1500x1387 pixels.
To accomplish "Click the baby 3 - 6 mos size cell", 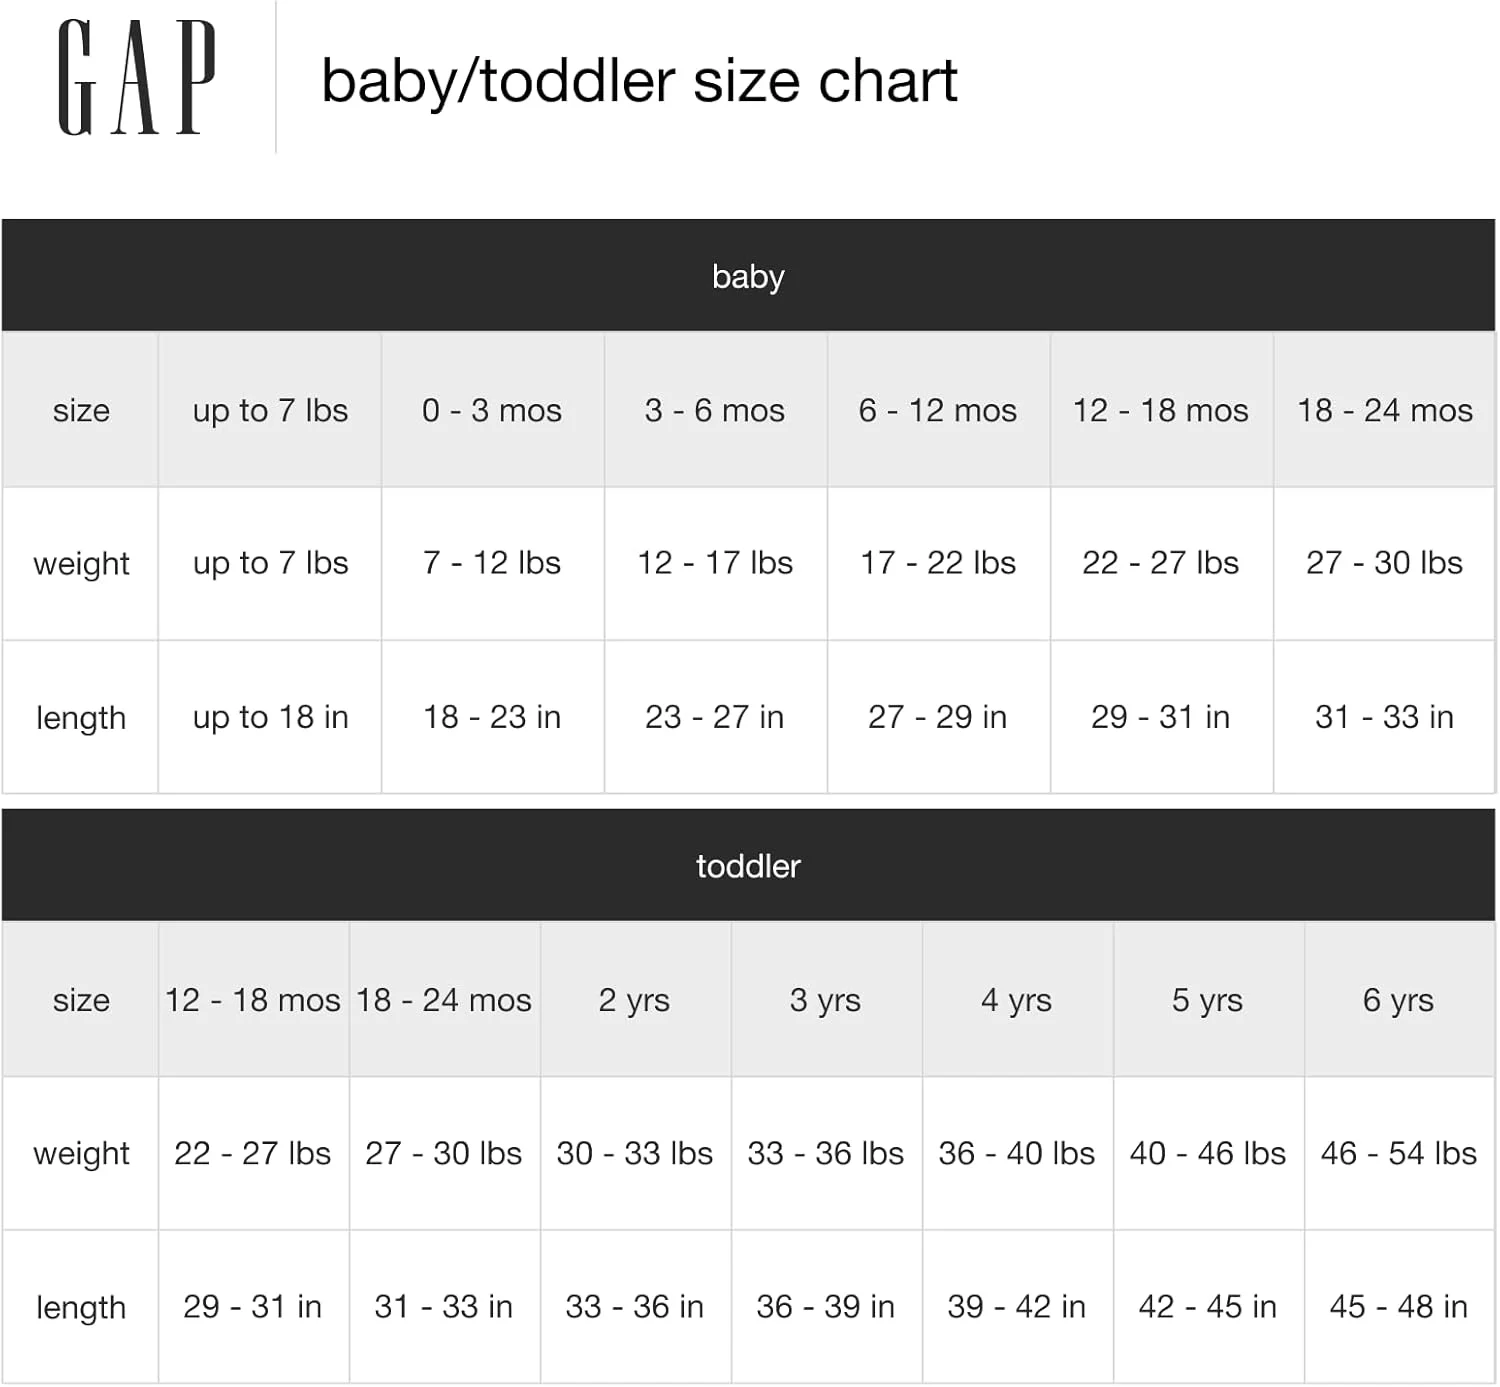I will [x=715, y=410].
